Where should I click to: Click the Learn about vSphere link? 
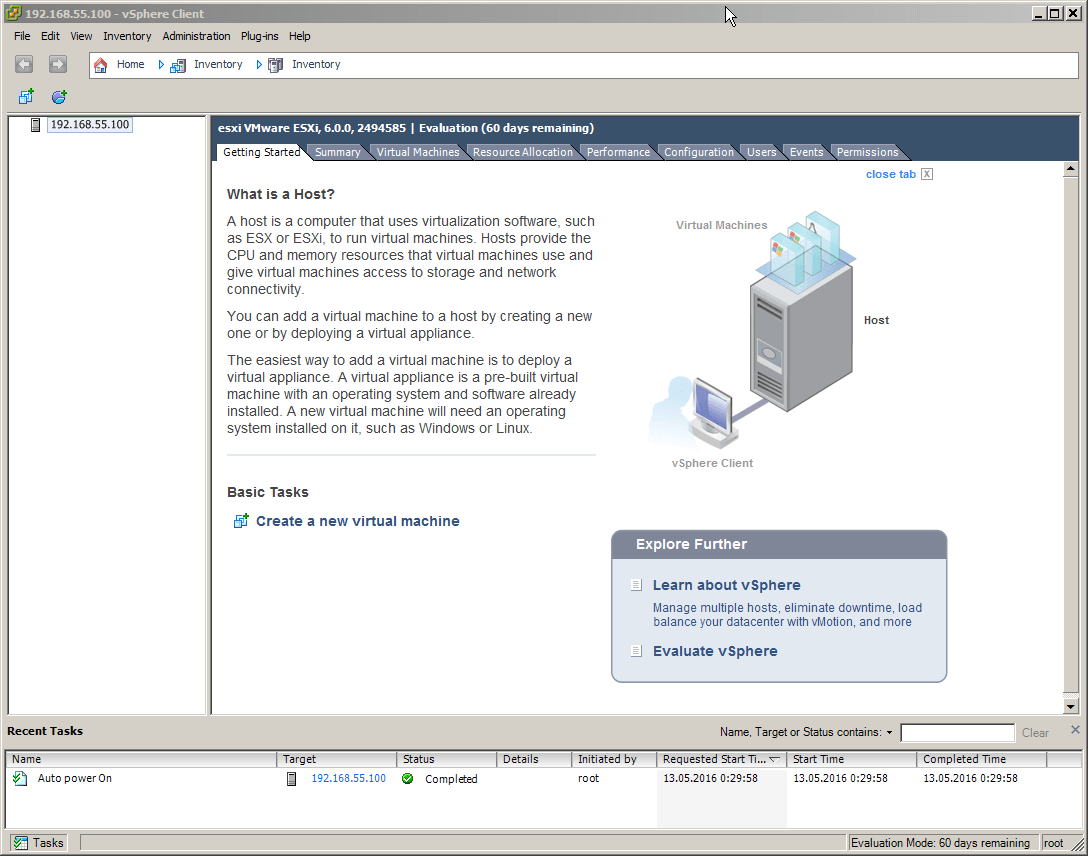726,585
